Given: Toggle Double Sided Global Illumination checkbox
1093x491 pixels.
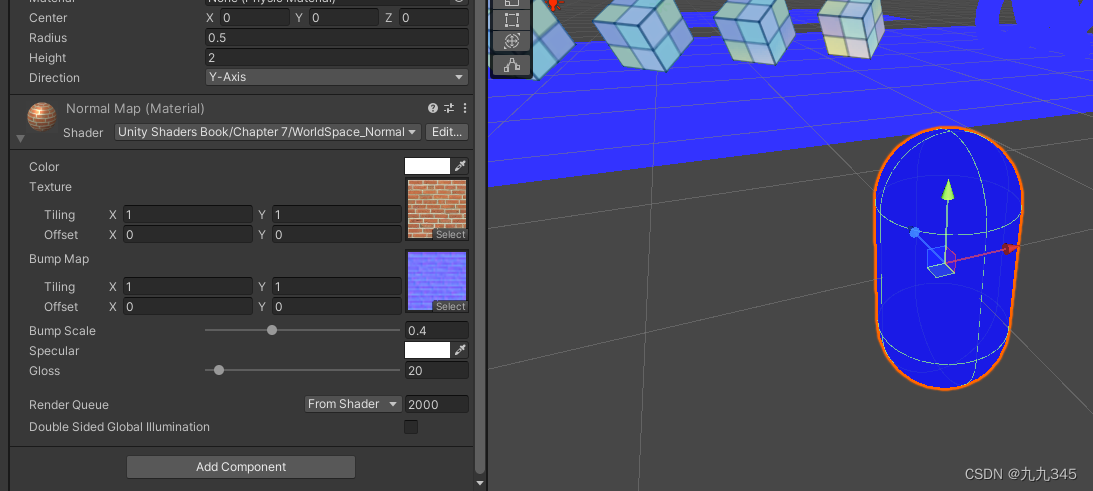Looking at the screenshot, I should (411, 427).
